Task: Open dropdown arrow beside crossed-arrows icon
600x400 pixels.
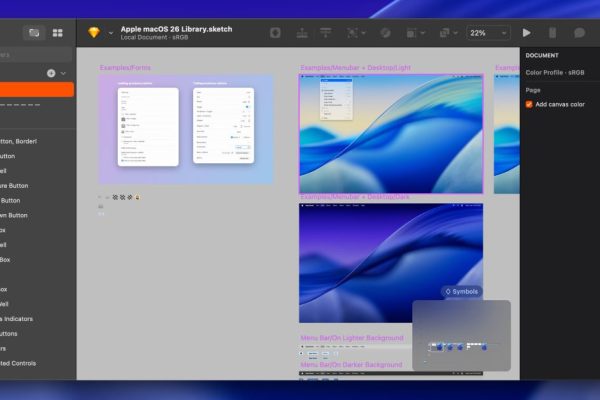Action: [364, 33]
